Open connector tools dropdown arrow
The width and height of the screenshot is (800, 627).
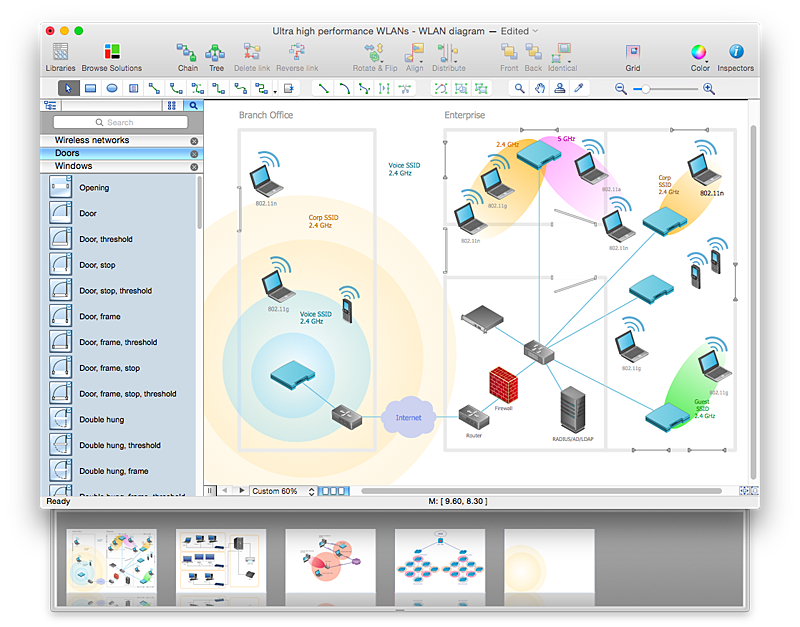coord(275,92)
